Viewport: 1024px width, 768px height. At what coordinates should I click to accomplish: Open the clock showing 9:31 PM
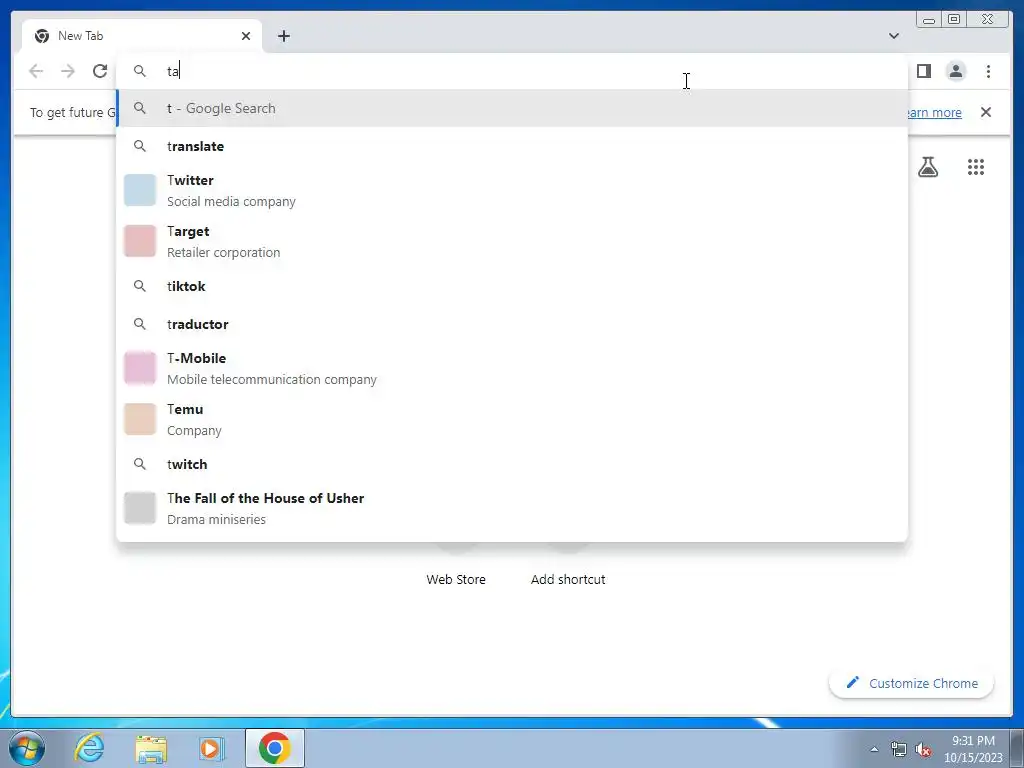pos(973,748)
